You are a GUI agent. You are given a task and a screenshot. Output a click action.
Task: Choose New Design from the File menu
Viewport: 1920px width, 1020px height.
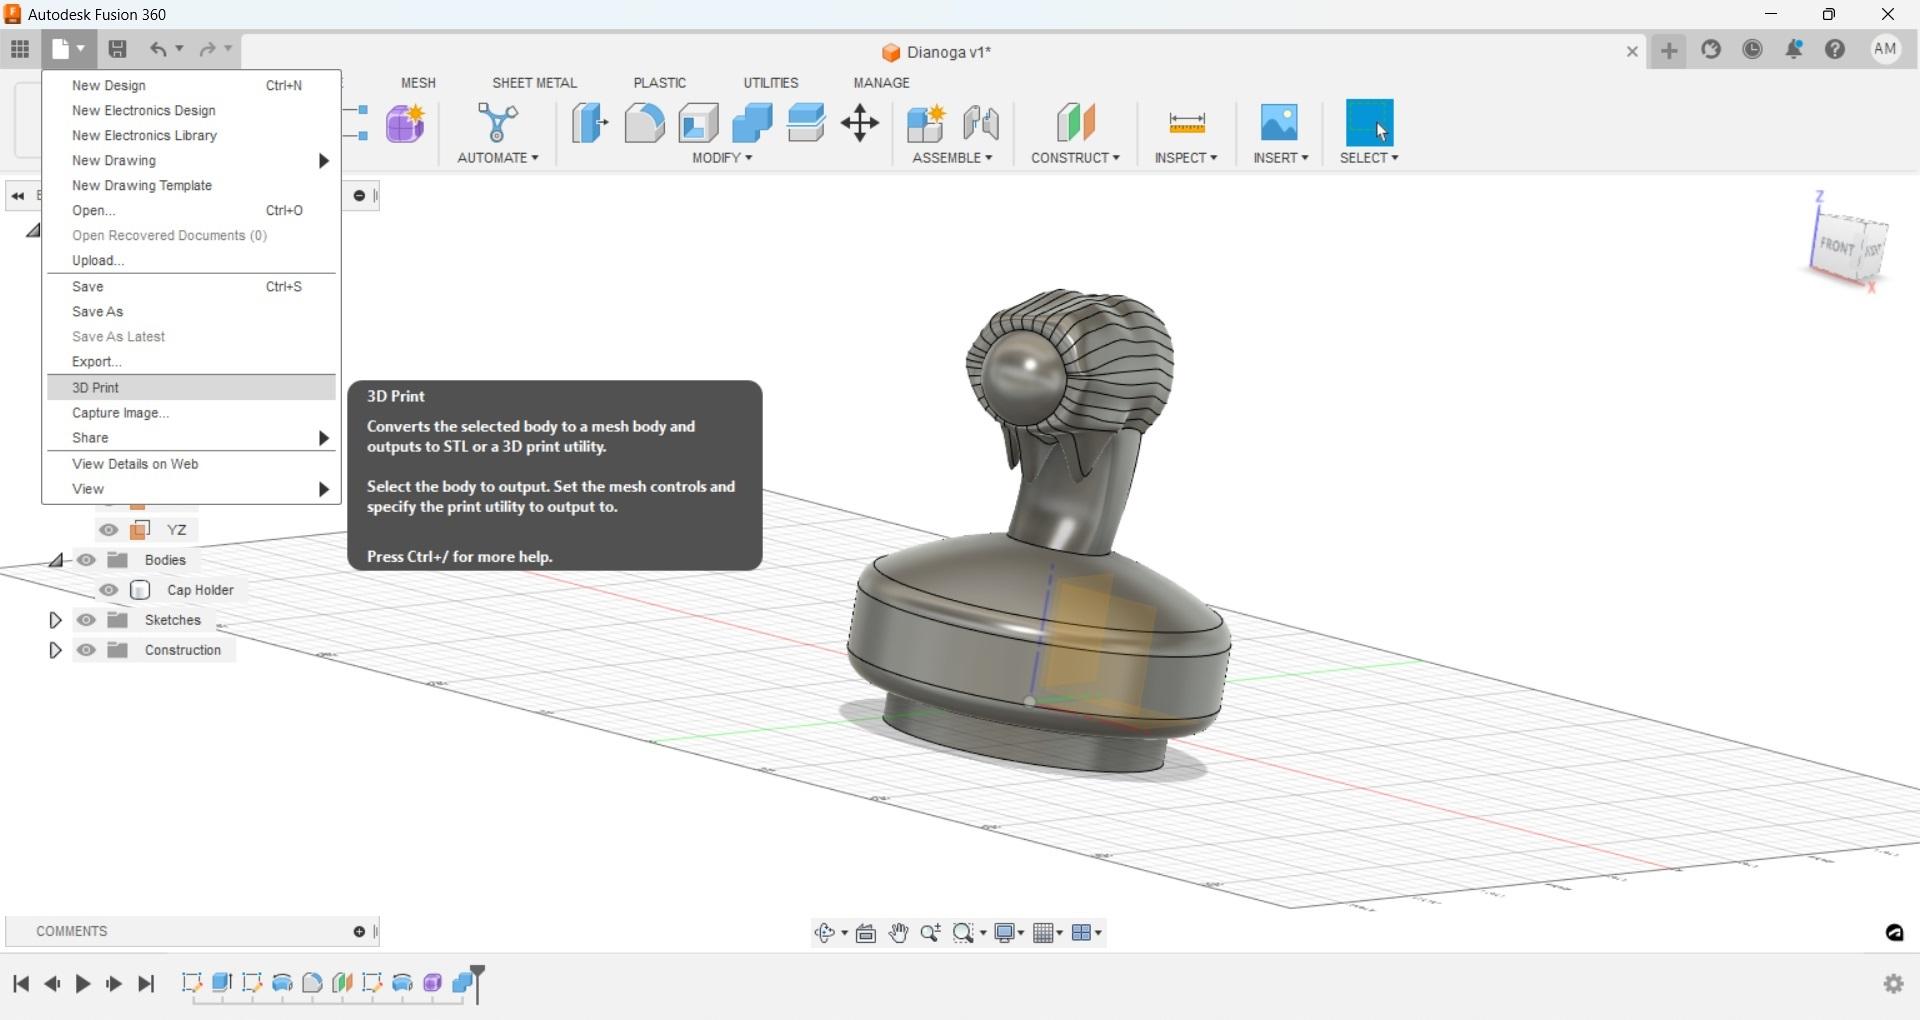click(191, 86)
